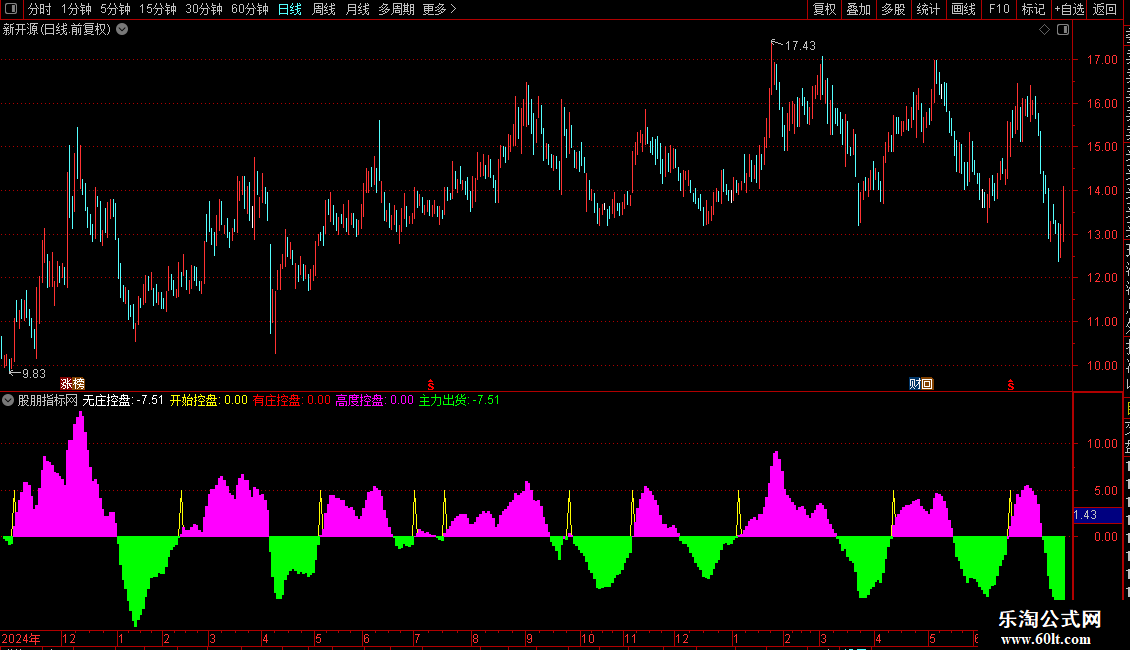
Task: Click the green 主力出货: -7.51 label
Action: pyautogui.click(x=459, y=400)
